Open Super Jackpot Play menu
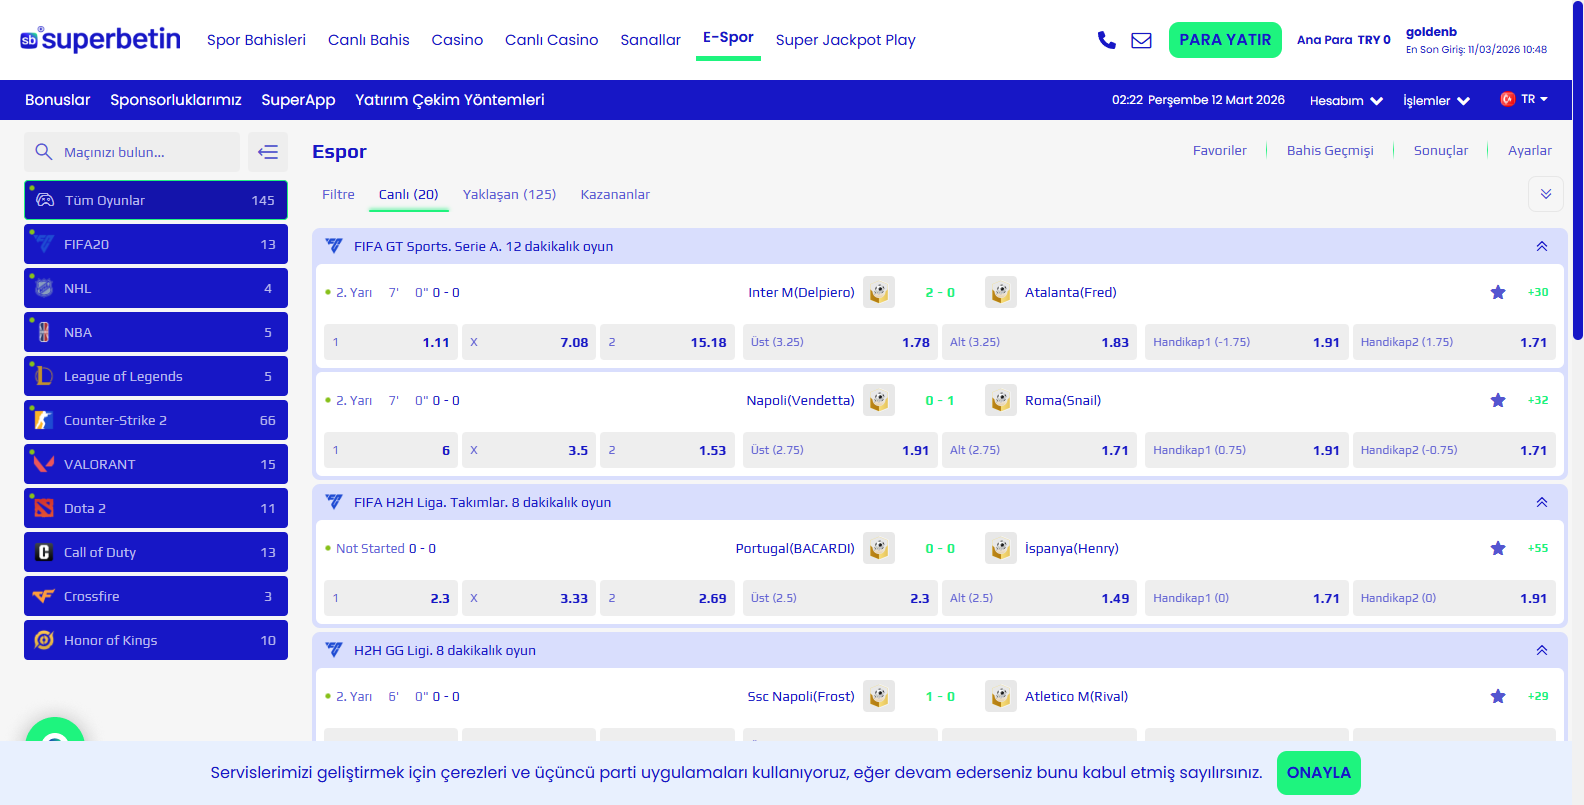 [x=845, y=40]
